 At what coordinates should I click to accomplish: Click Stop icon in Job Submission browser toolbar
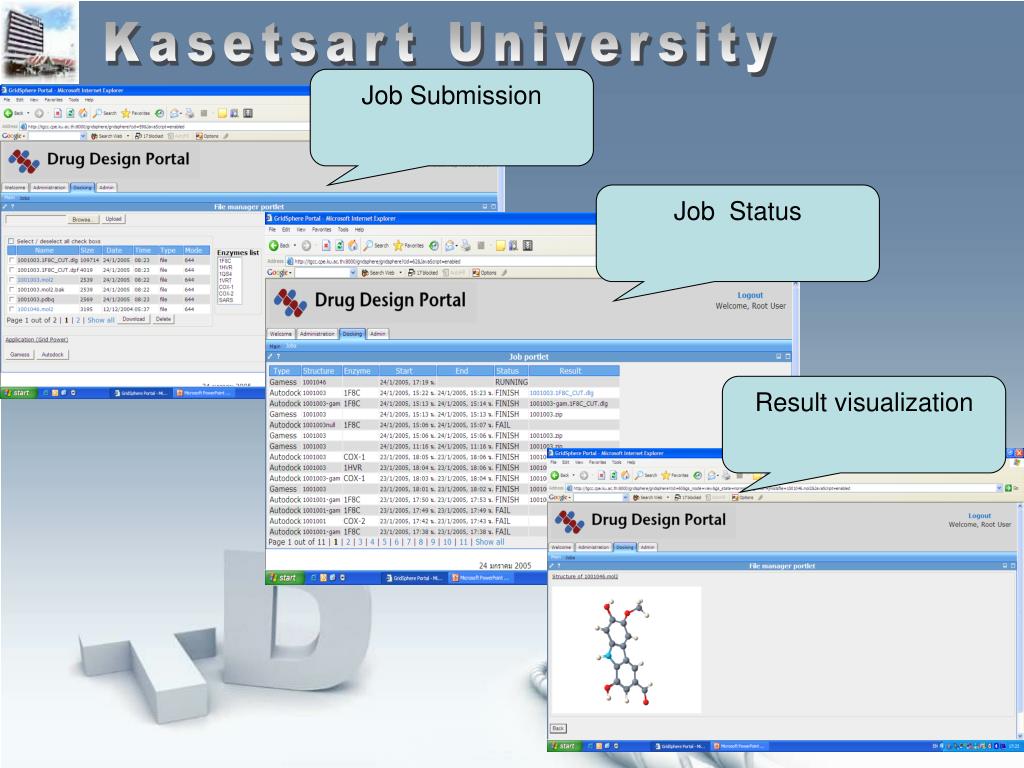coord(57,113)
